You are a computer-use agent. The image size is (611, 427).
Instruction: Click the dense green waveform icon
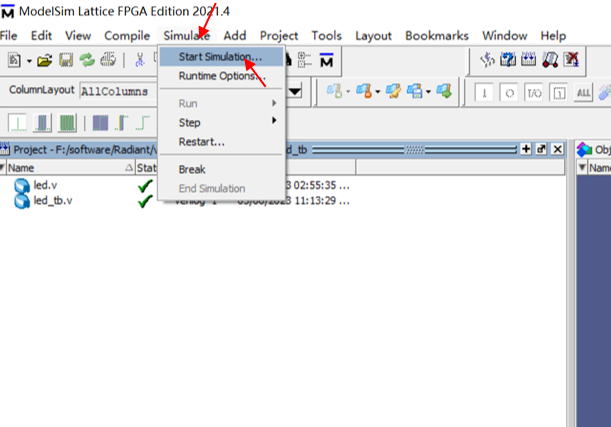pos(67,123)
